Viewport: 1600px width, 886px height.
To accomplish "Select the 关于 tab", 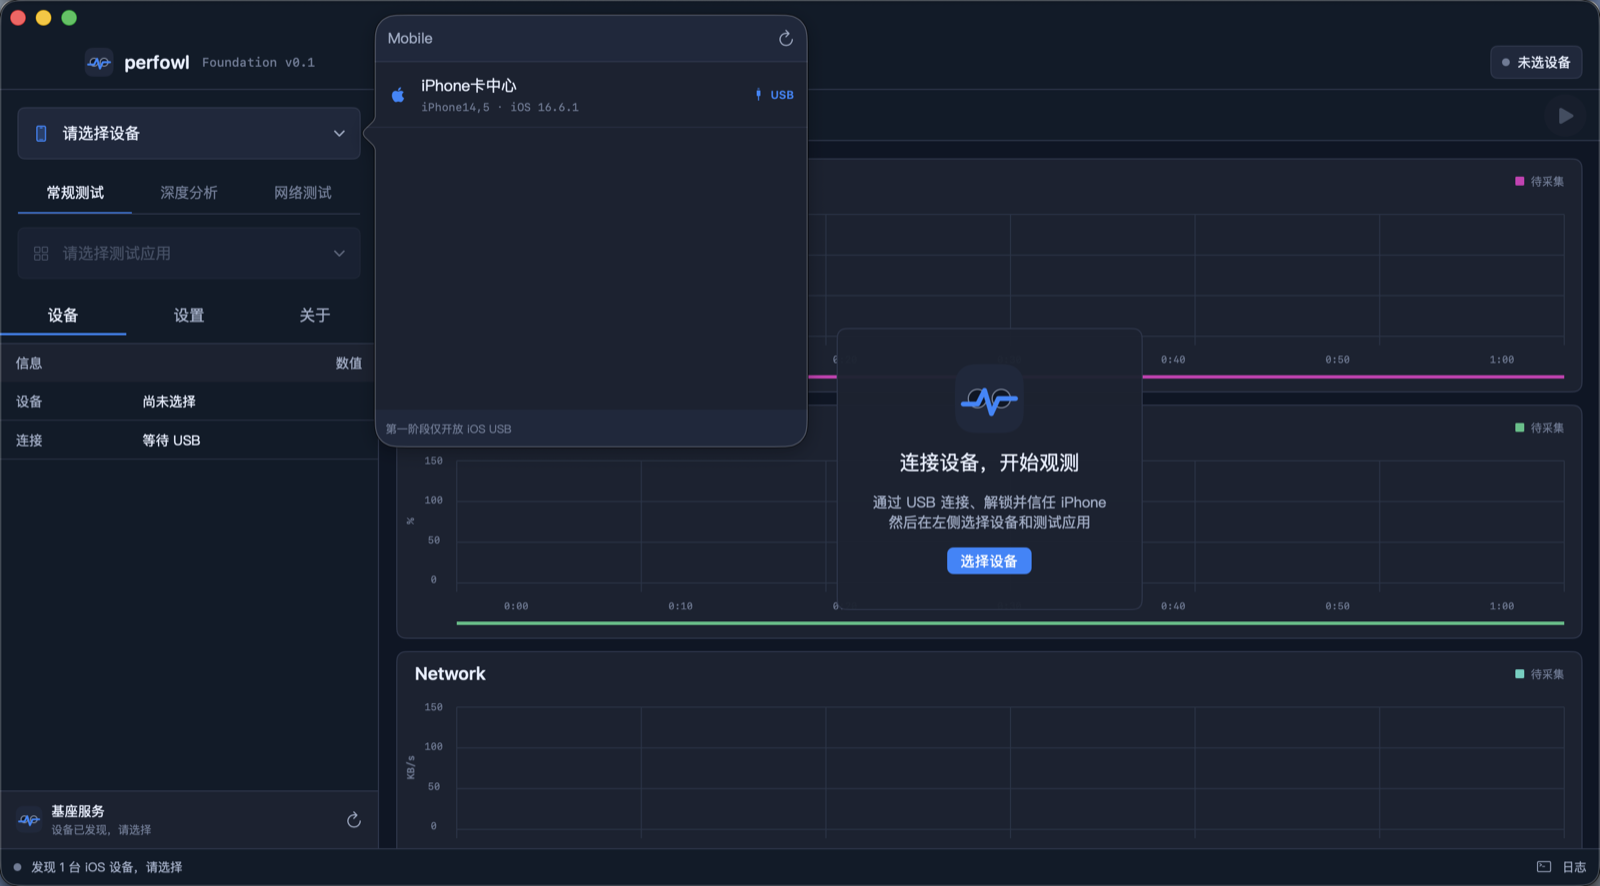I will tap(315, 315).
